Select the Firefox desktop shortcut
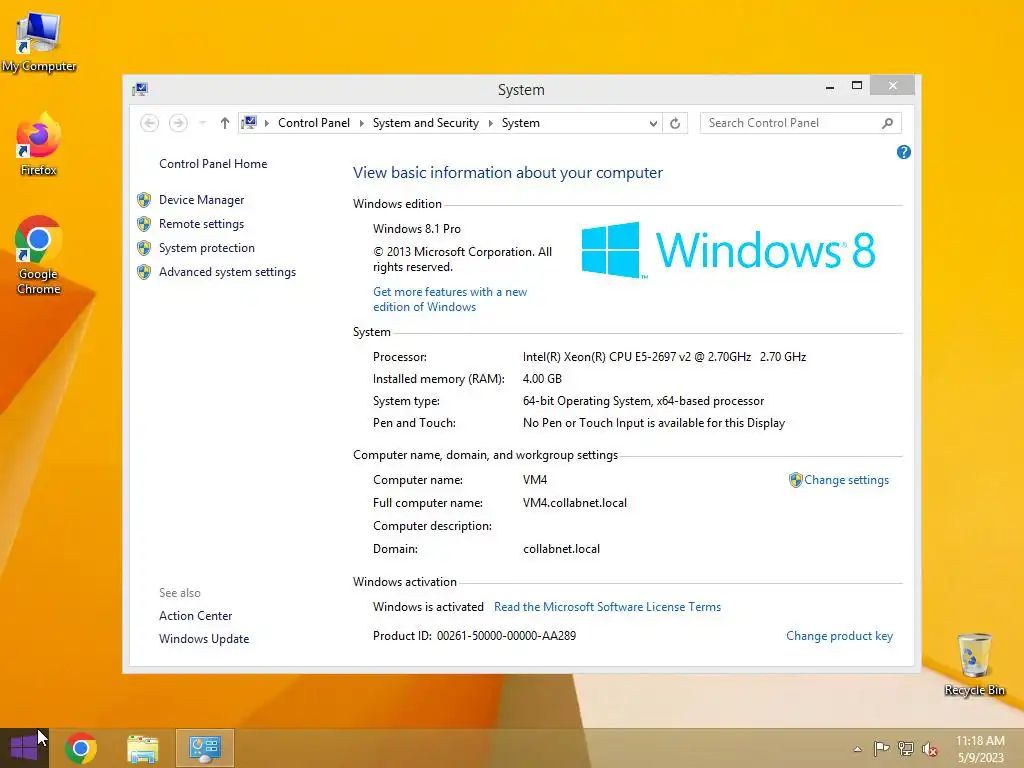This screenshot has height=768, width=1024. [39, 144]
